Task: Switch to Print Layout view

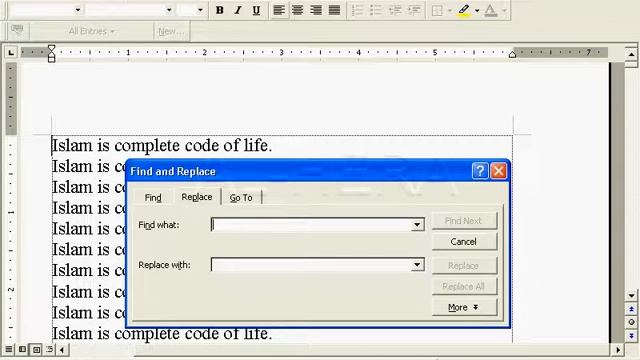Action: pyautogui.click(x=36, y=349)
